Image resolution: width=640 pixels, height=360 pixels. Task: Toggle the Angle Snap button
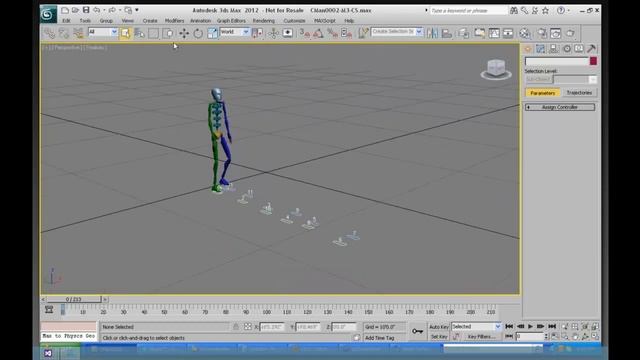click(x=318, y=33)
